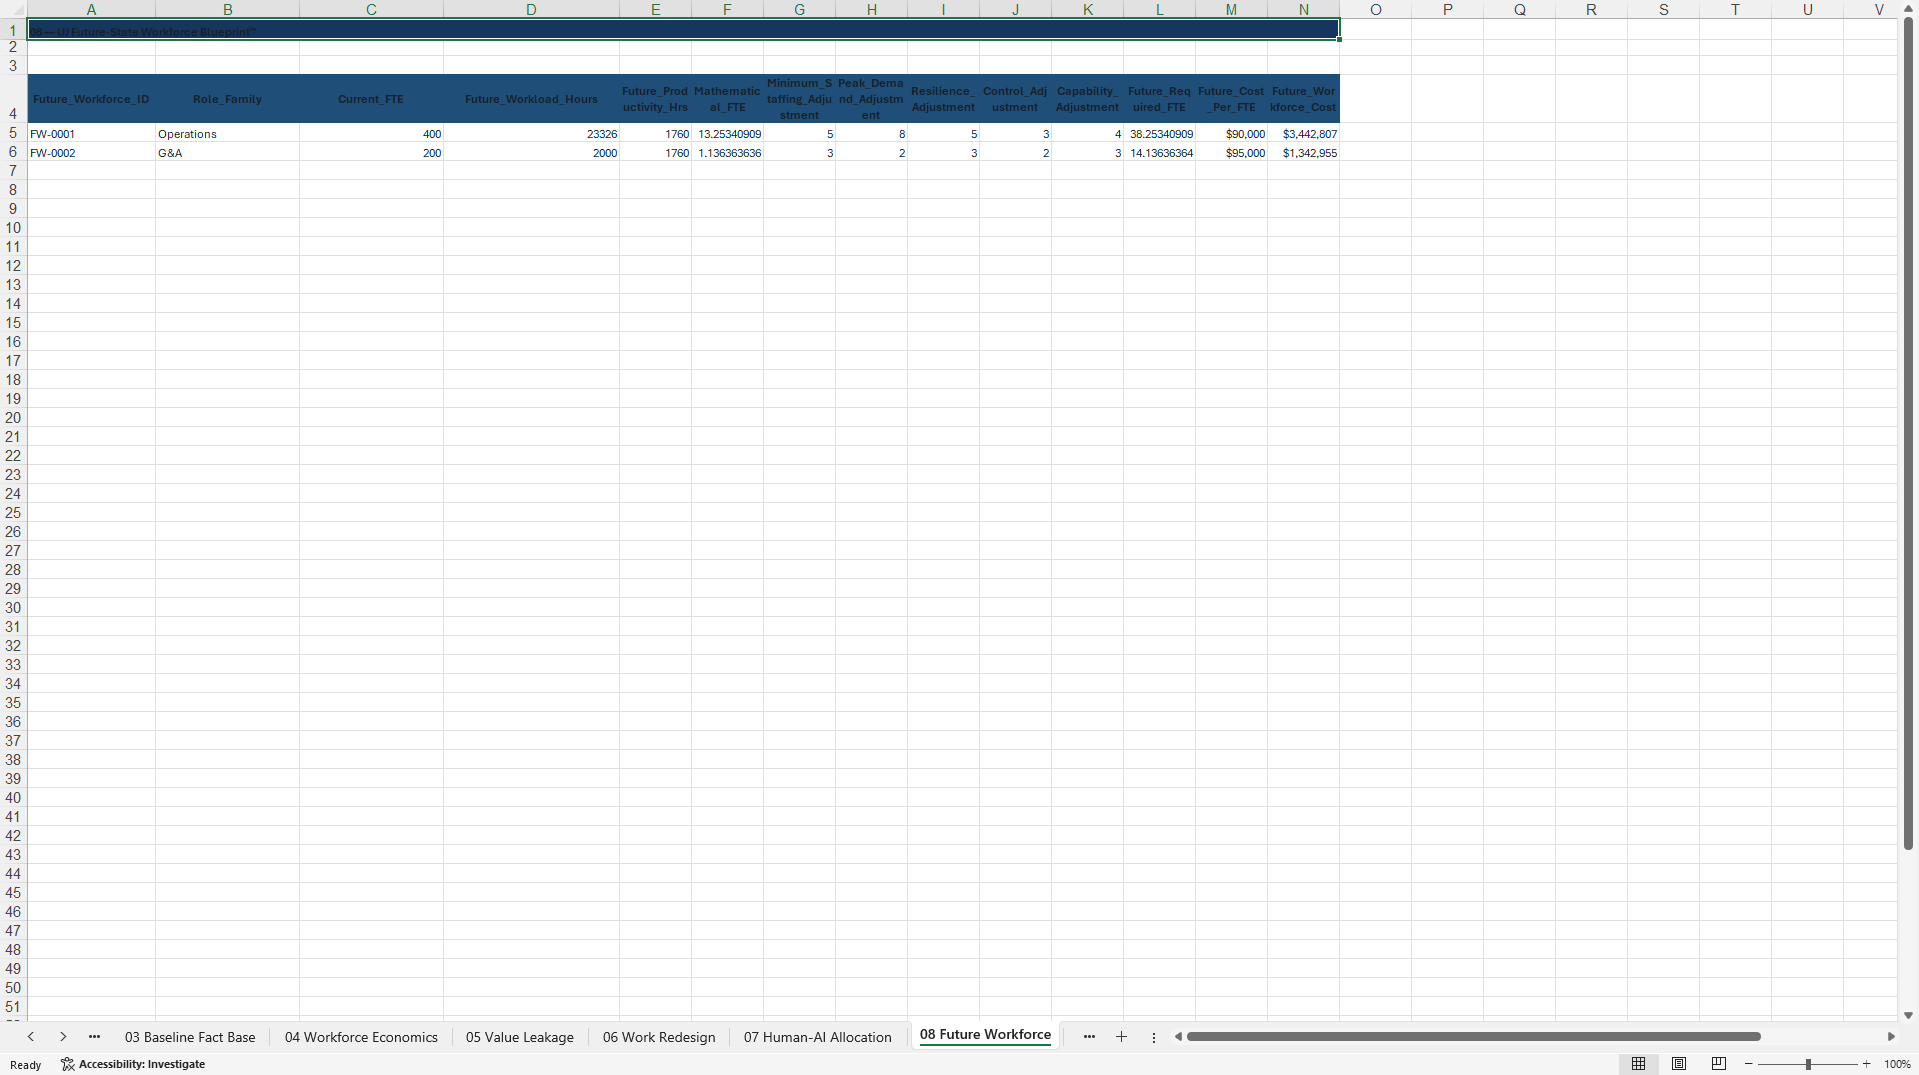Add a new sheet
This screenshot has height=1075, width=1919.
coord(1121,1037)
